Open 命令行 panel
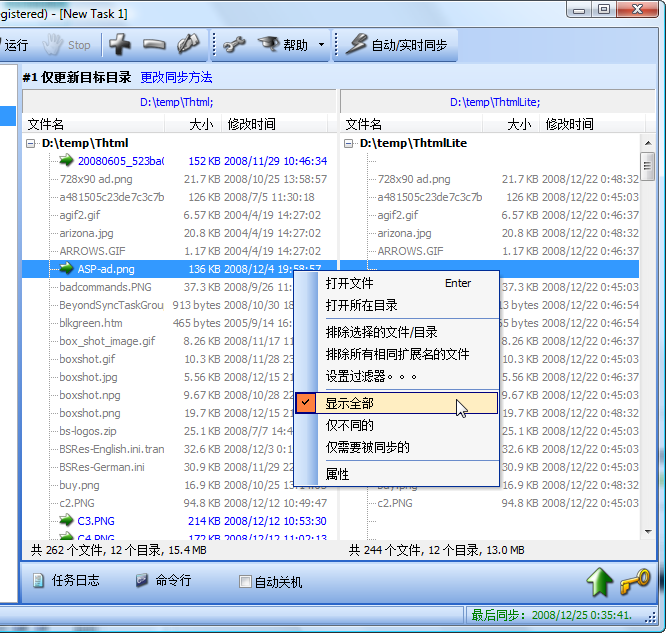The image size is (666, 633). 164,580
